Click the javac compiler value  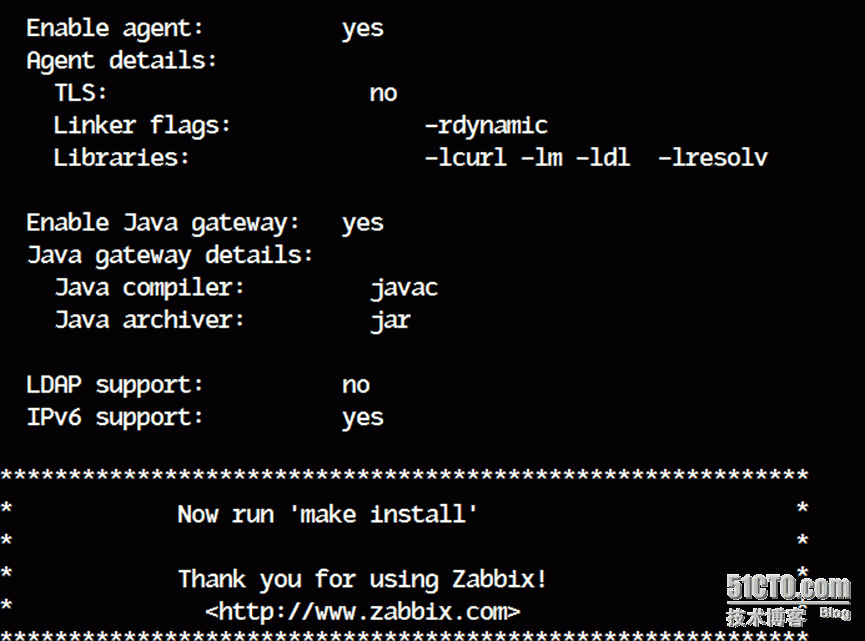coord(404,288)
